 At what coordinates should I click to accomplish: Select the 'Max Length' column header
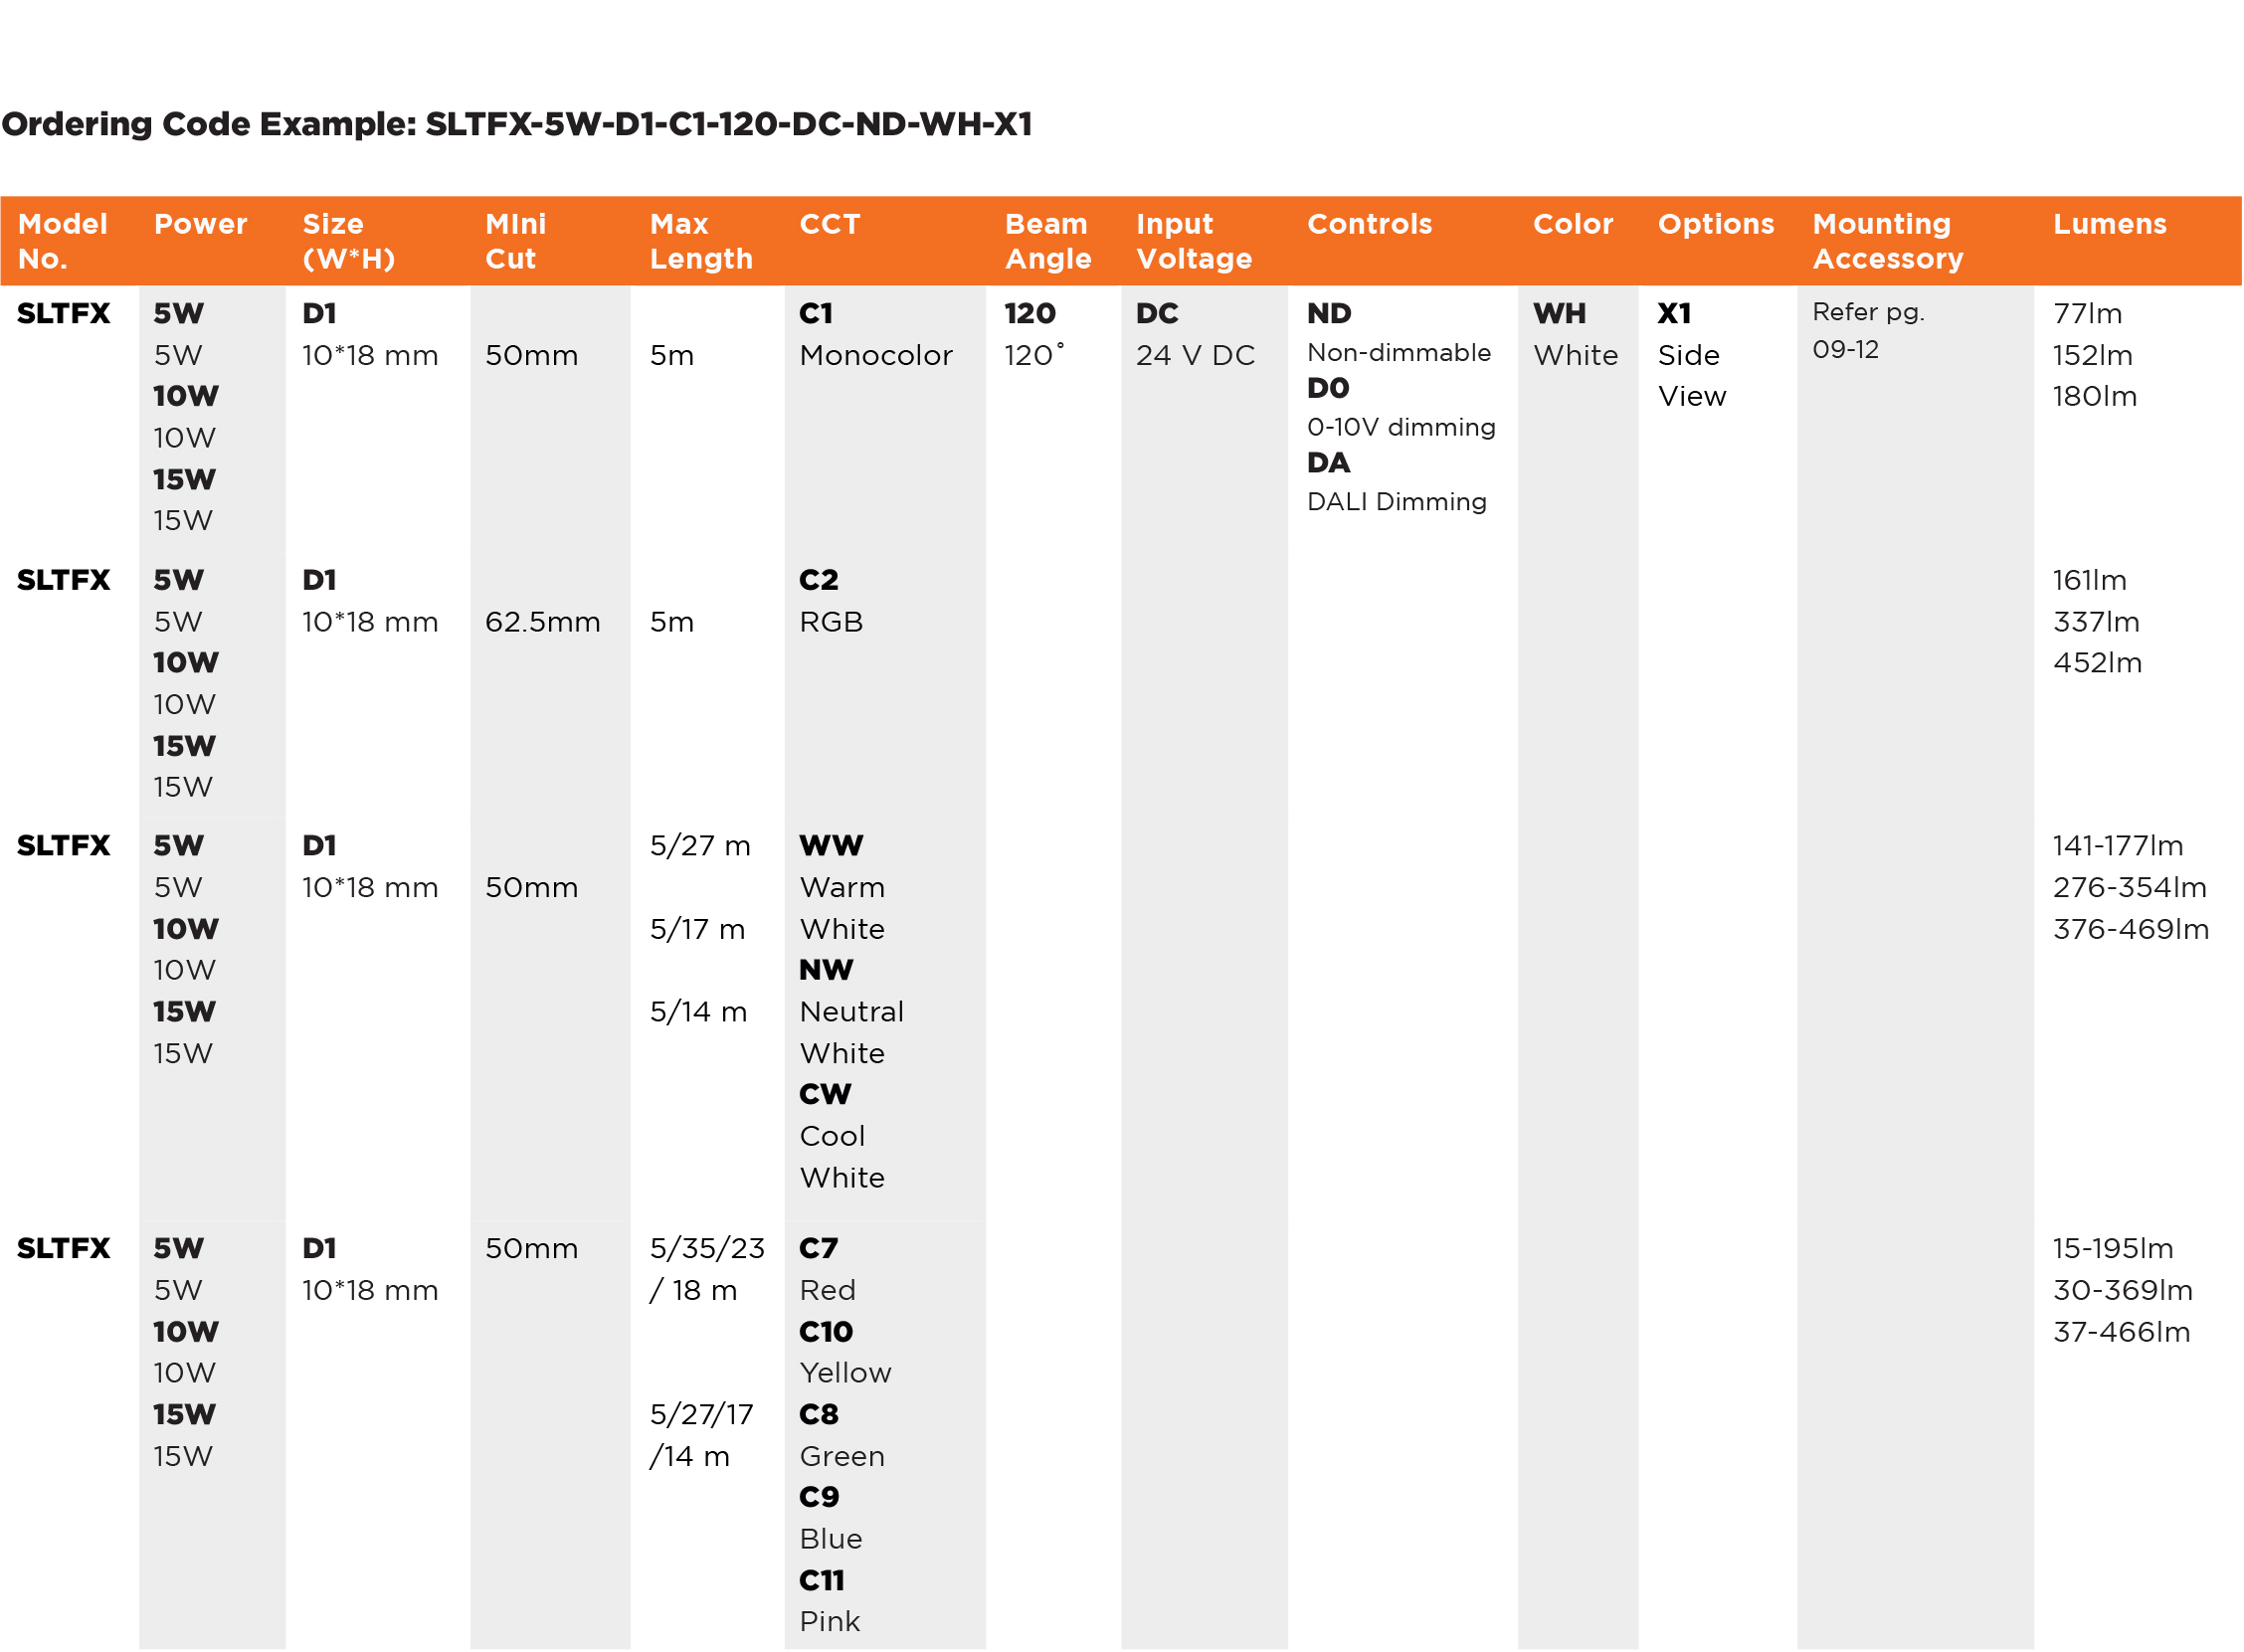pos(701,241)
